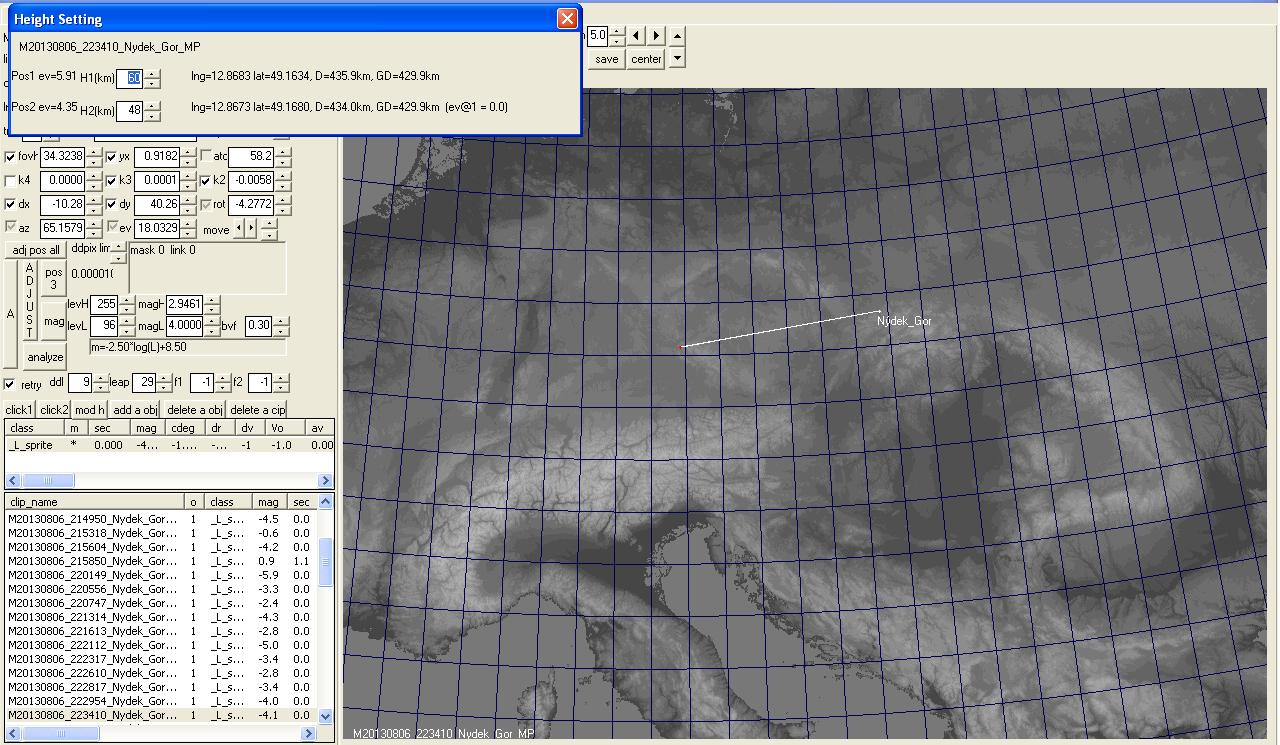Select the click1 tab button
The width and height of the screenshot is (1280, 745).
(19, 410)
